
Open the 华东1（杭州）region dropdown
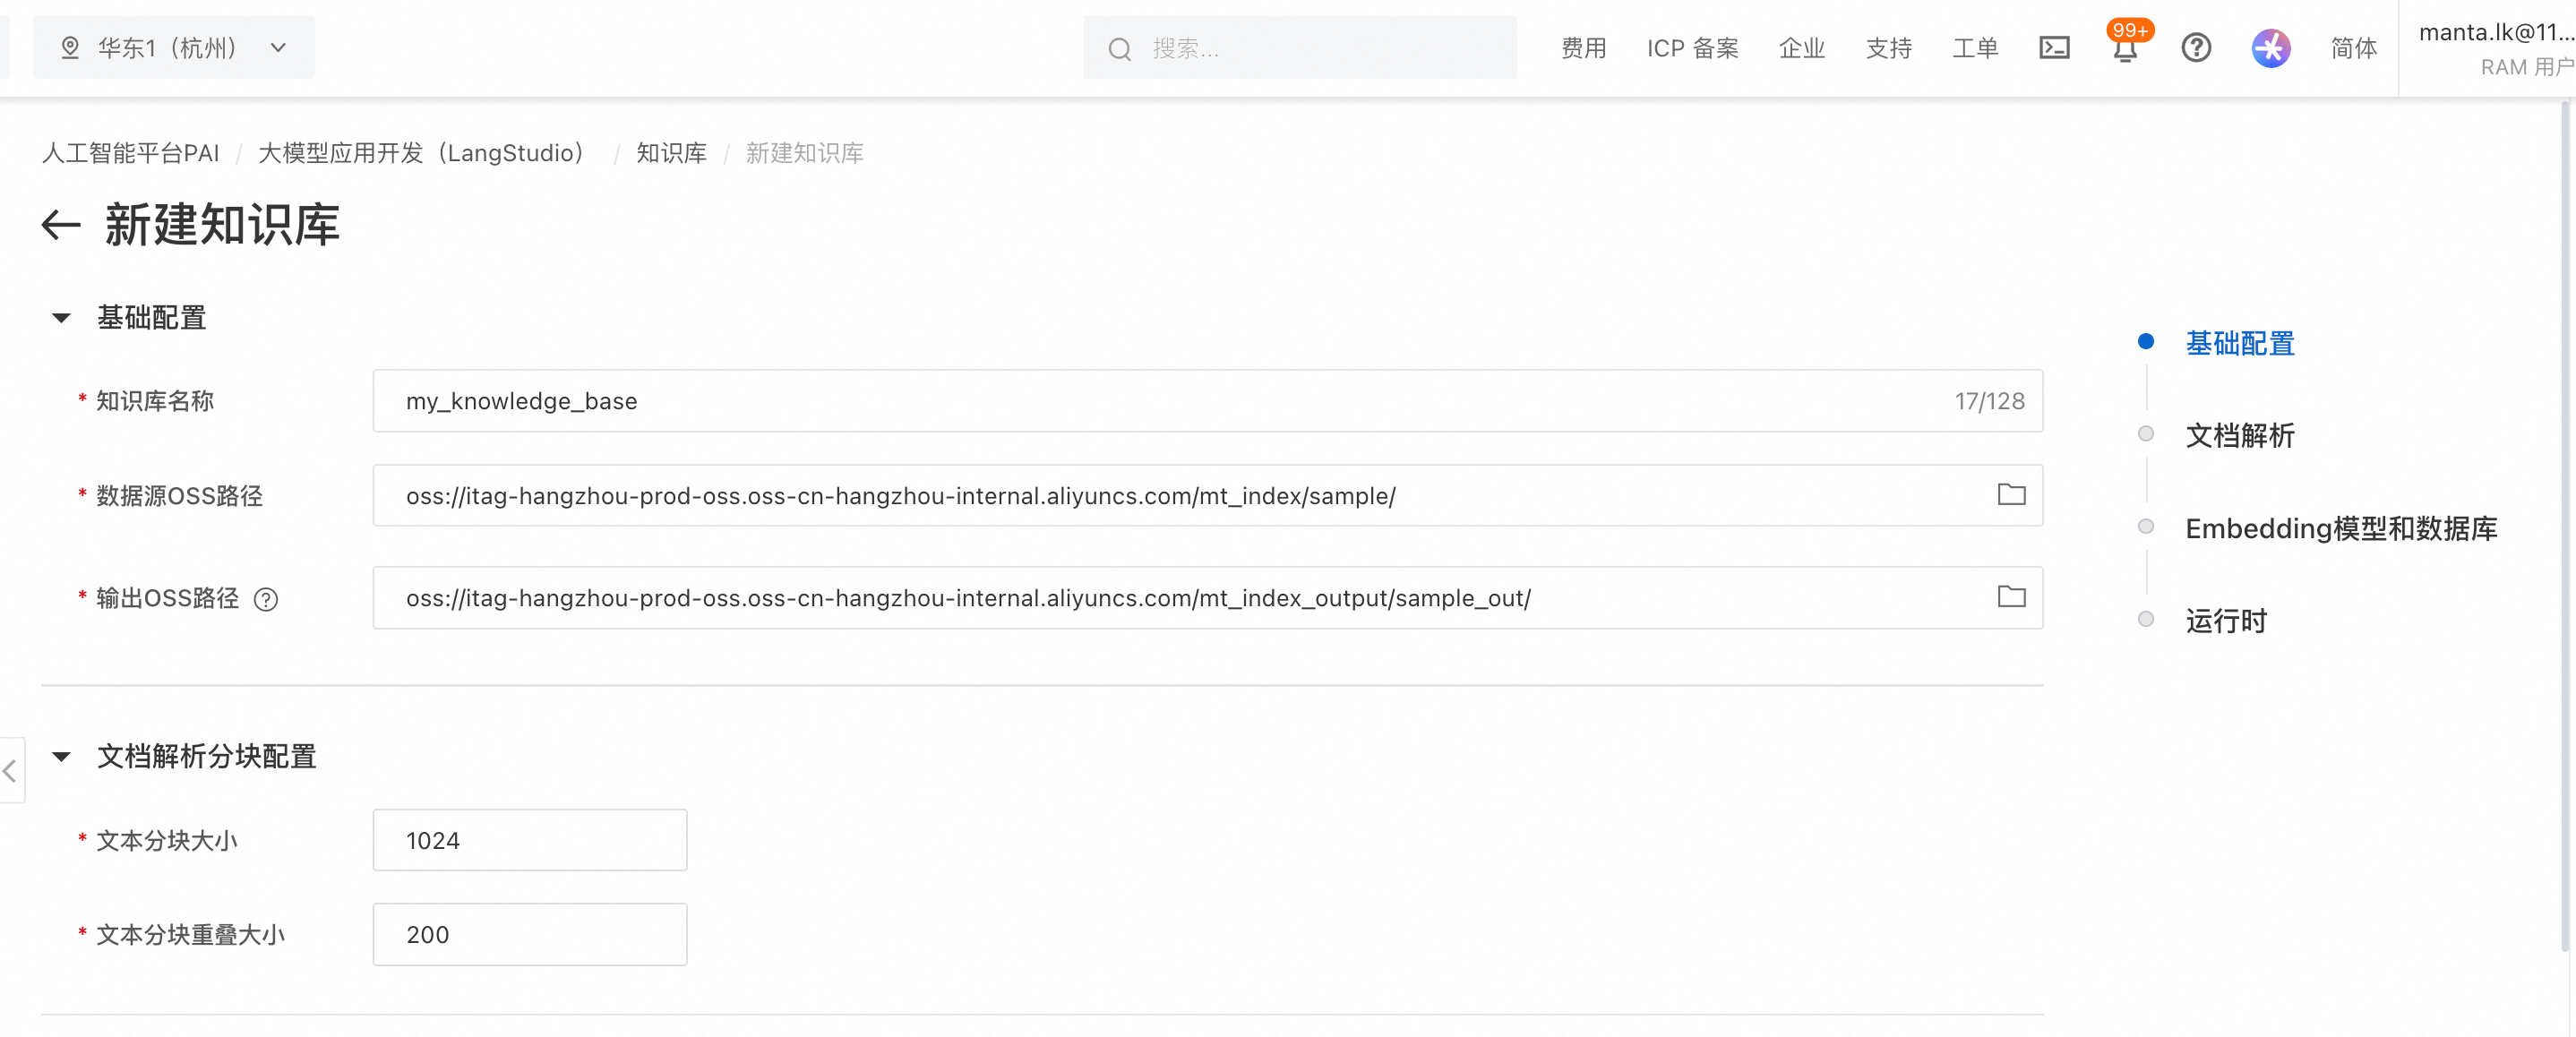(174, 47)
